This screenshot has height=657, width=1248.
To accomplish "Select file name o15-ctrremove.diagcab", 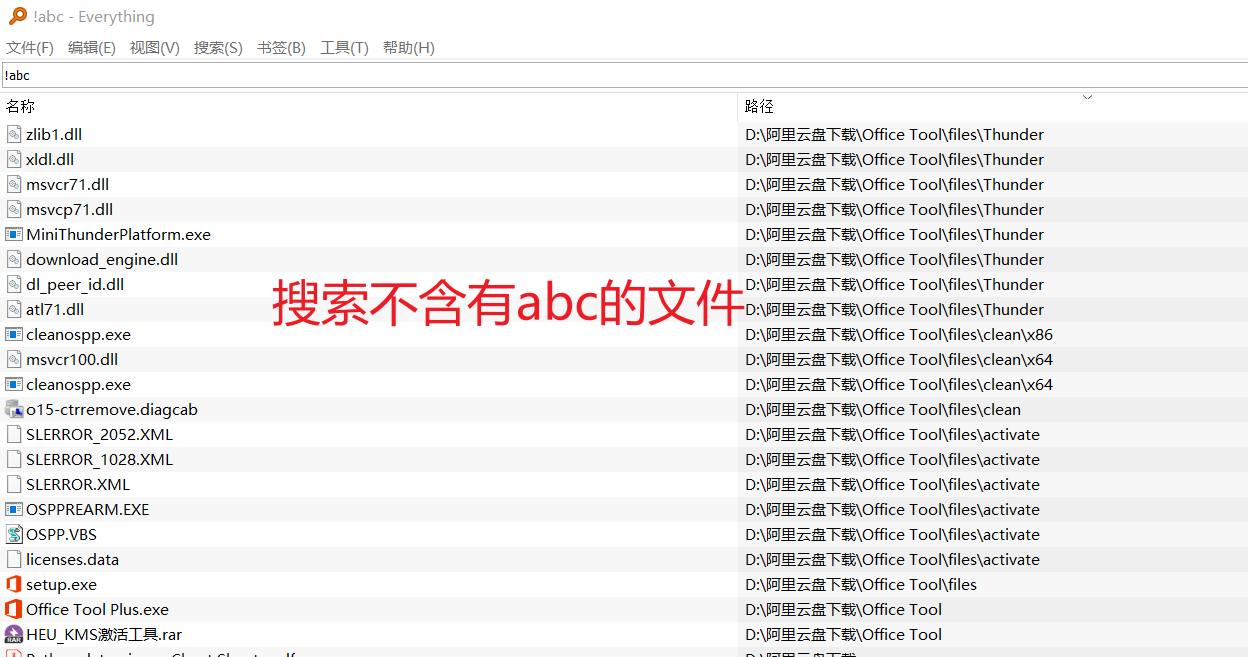I will (113, 409).
